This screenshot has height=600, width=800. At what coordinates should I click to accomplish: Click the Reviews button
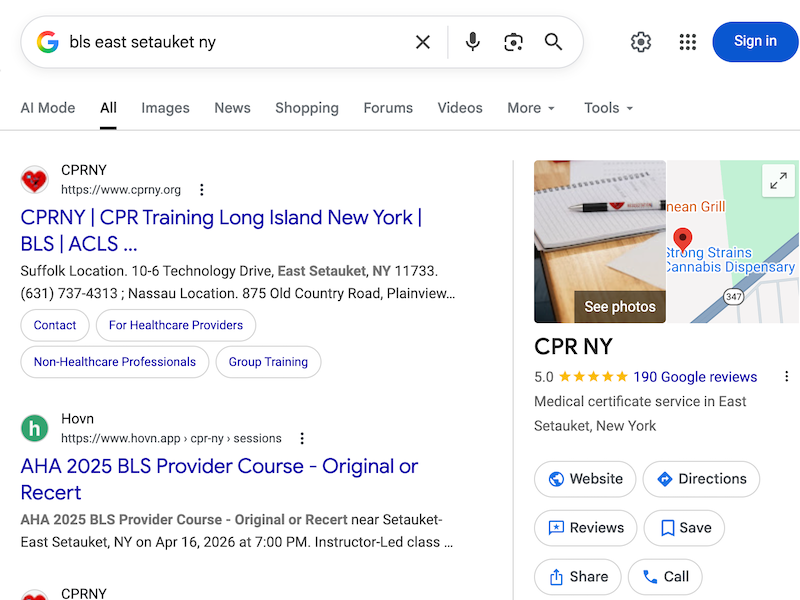585,528
